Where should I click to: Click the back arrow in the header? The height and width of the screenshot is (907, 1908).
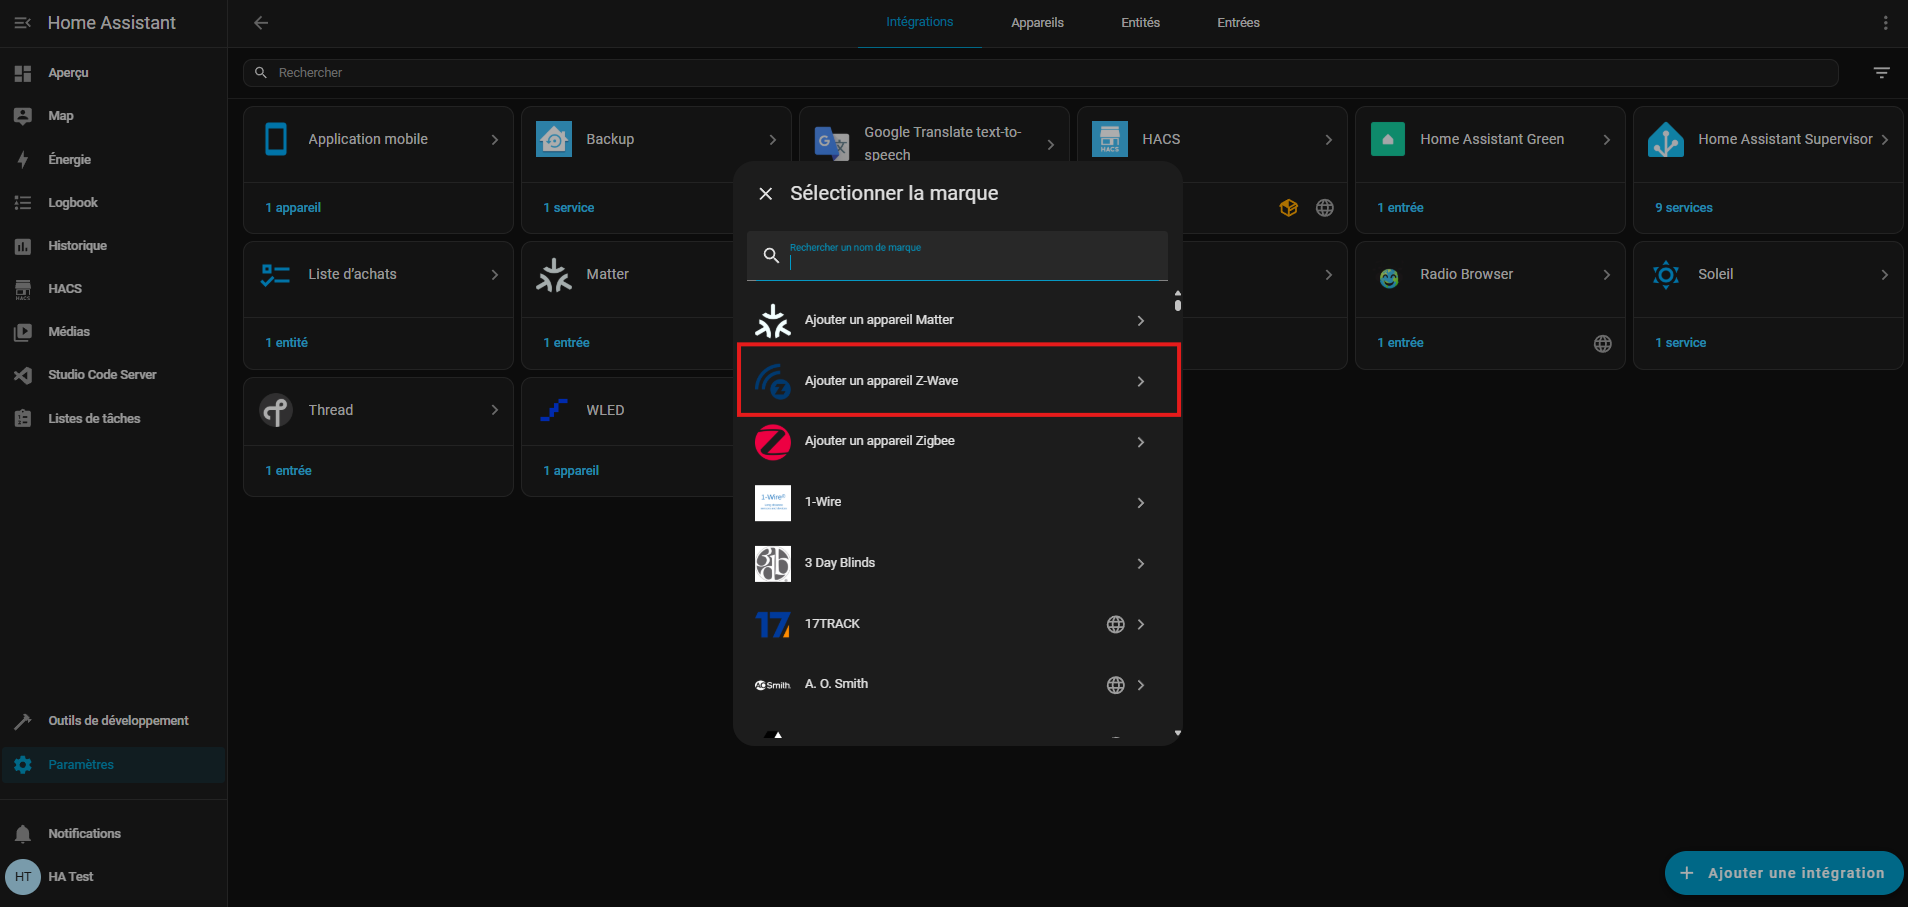tap(261, 23)
